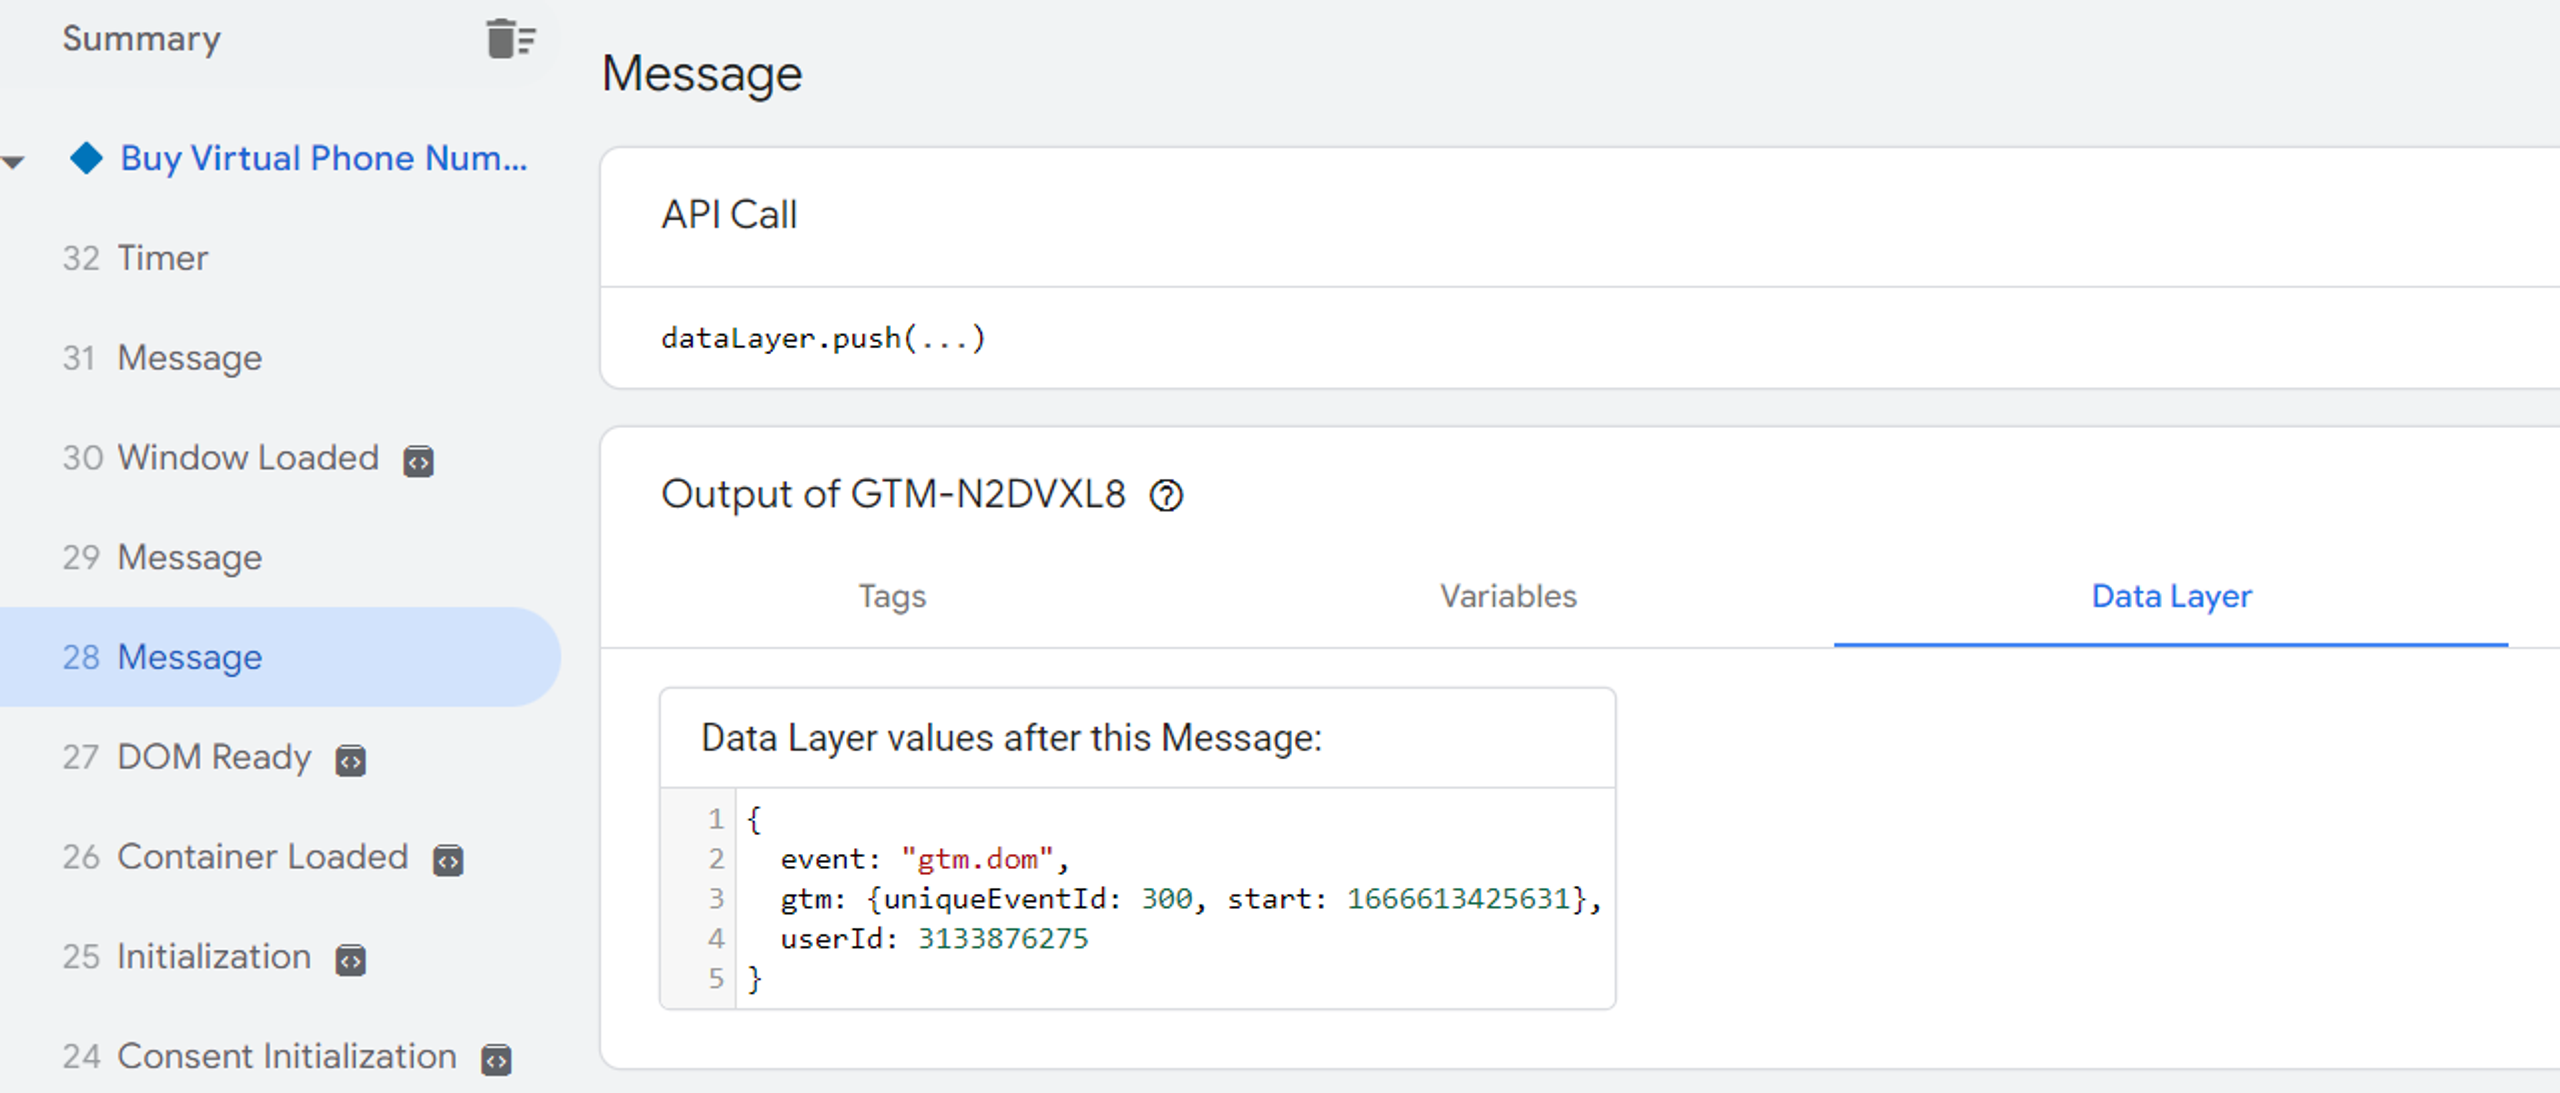Select event 32 Timer
The width and height of the screenshot is (2560, 1093).
point(135,258)
